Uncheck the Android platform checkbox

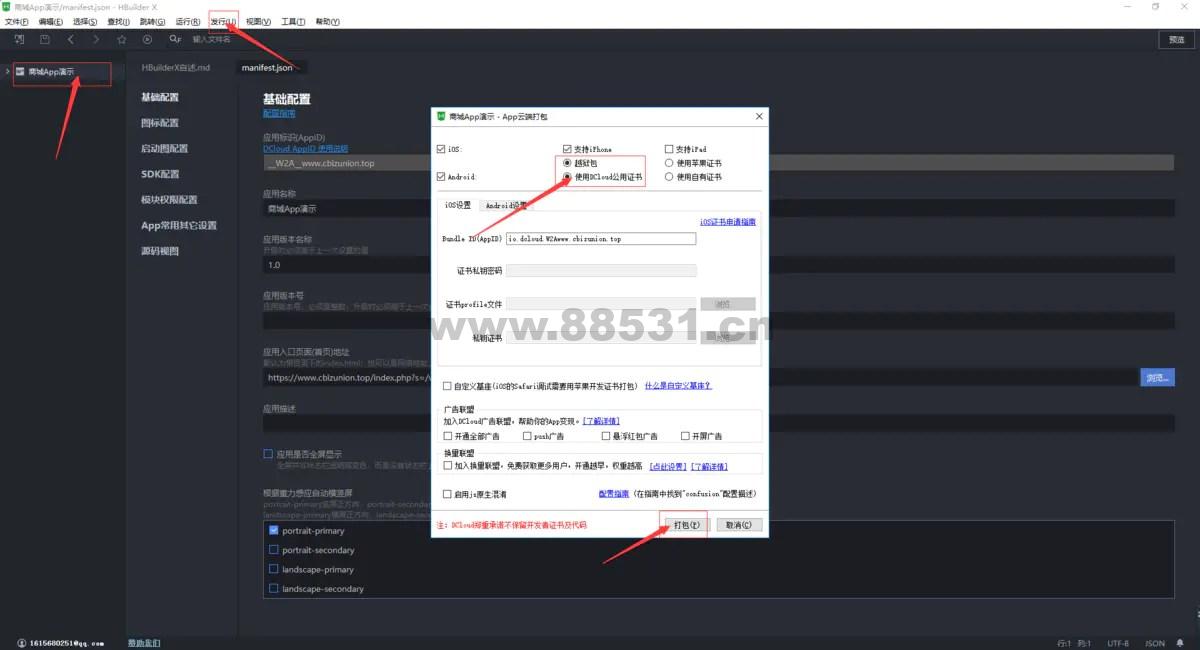[x=442, y=176]
